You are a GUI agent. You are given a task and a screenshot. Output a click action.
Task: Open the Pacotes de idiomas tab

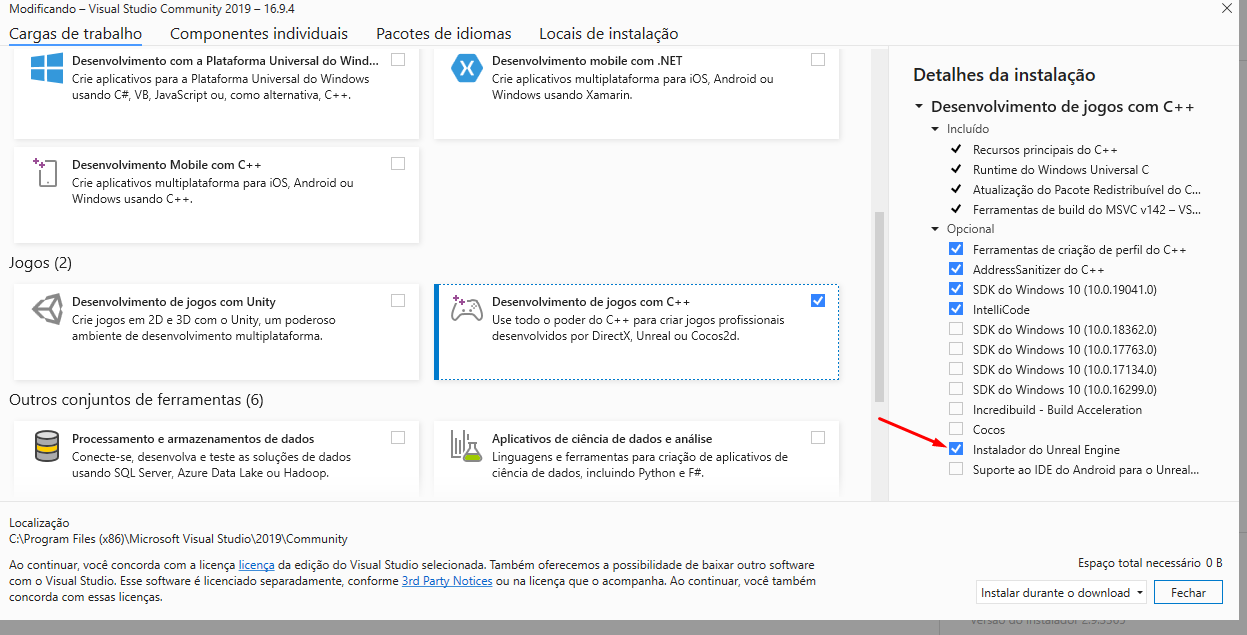(444, 34)
